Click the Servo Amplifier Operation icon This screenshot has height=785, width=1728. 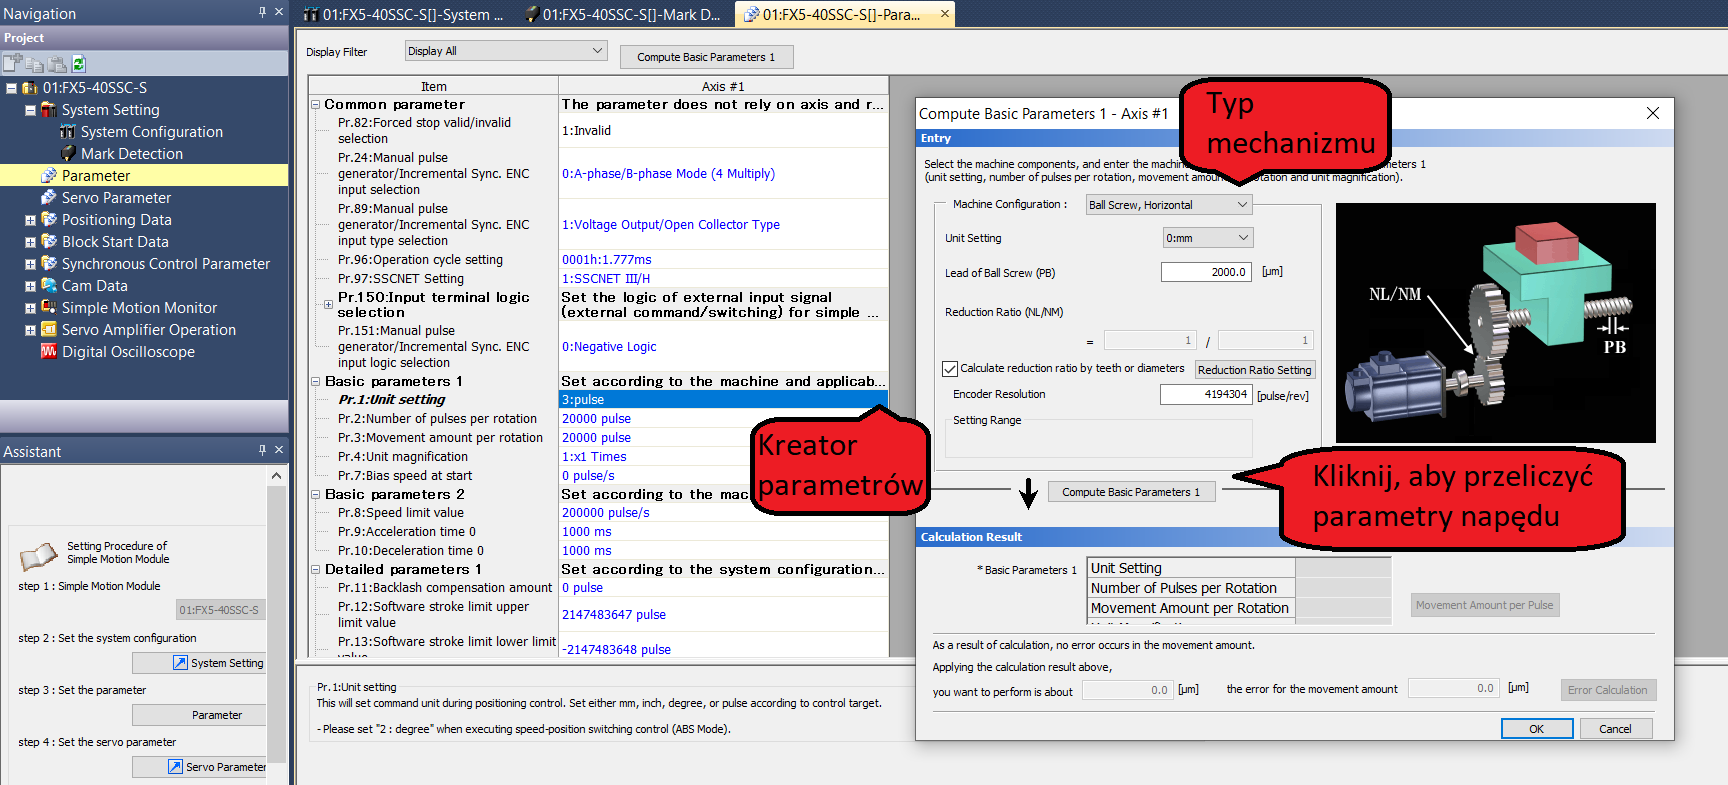point(49,330)
